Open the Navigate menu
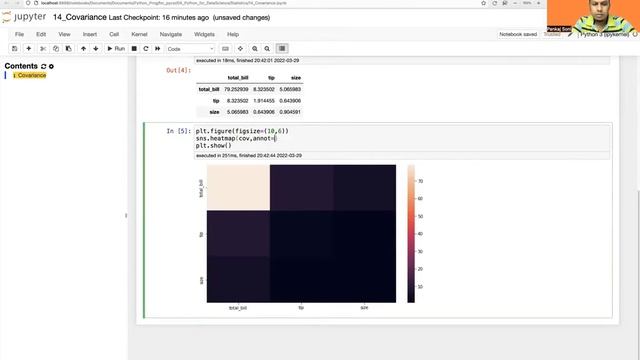This screenshot has width=640, height=360. pyautogui.click(x=171, y=34)
